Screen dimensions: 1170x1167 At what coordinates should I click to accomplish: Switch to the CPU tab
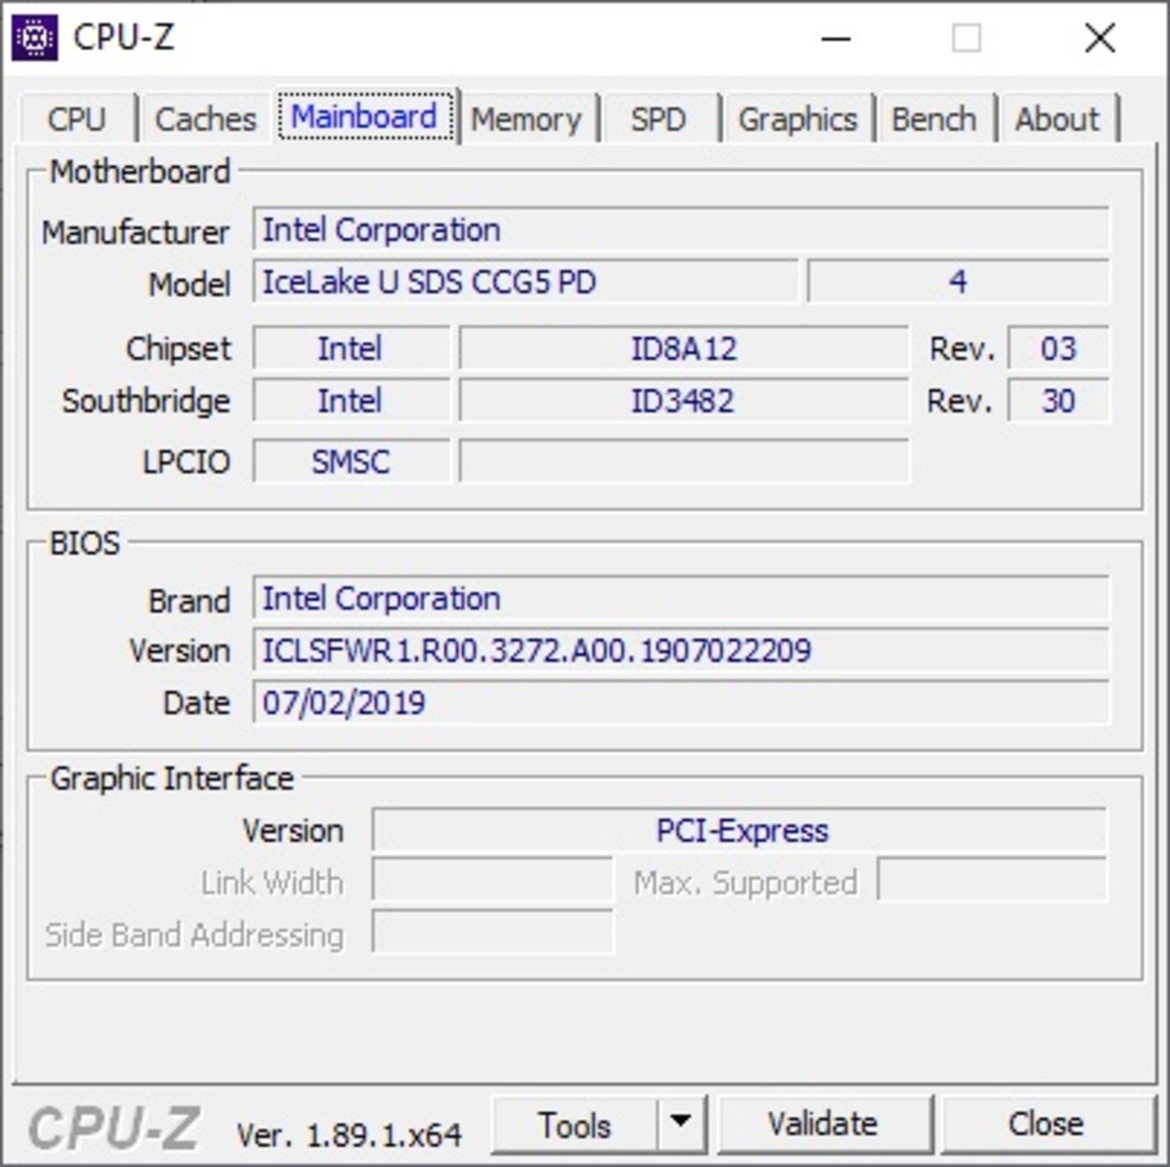click(77, 119)
